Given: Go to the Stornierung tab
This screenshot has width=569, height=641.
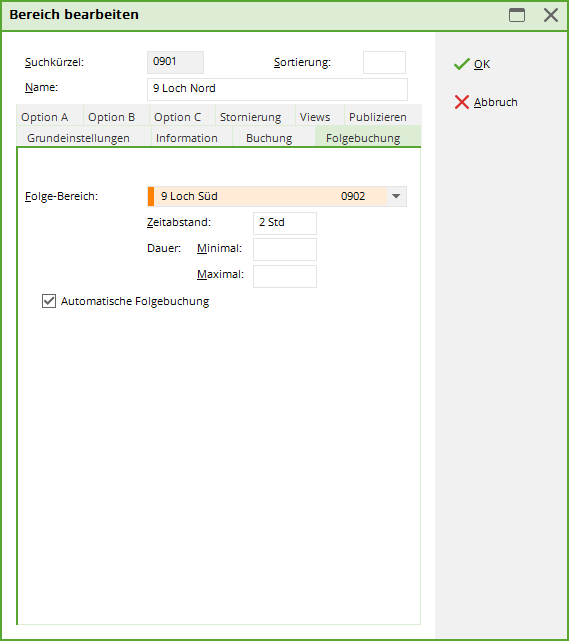Looking at the screenshot, I should click(251, 117).
